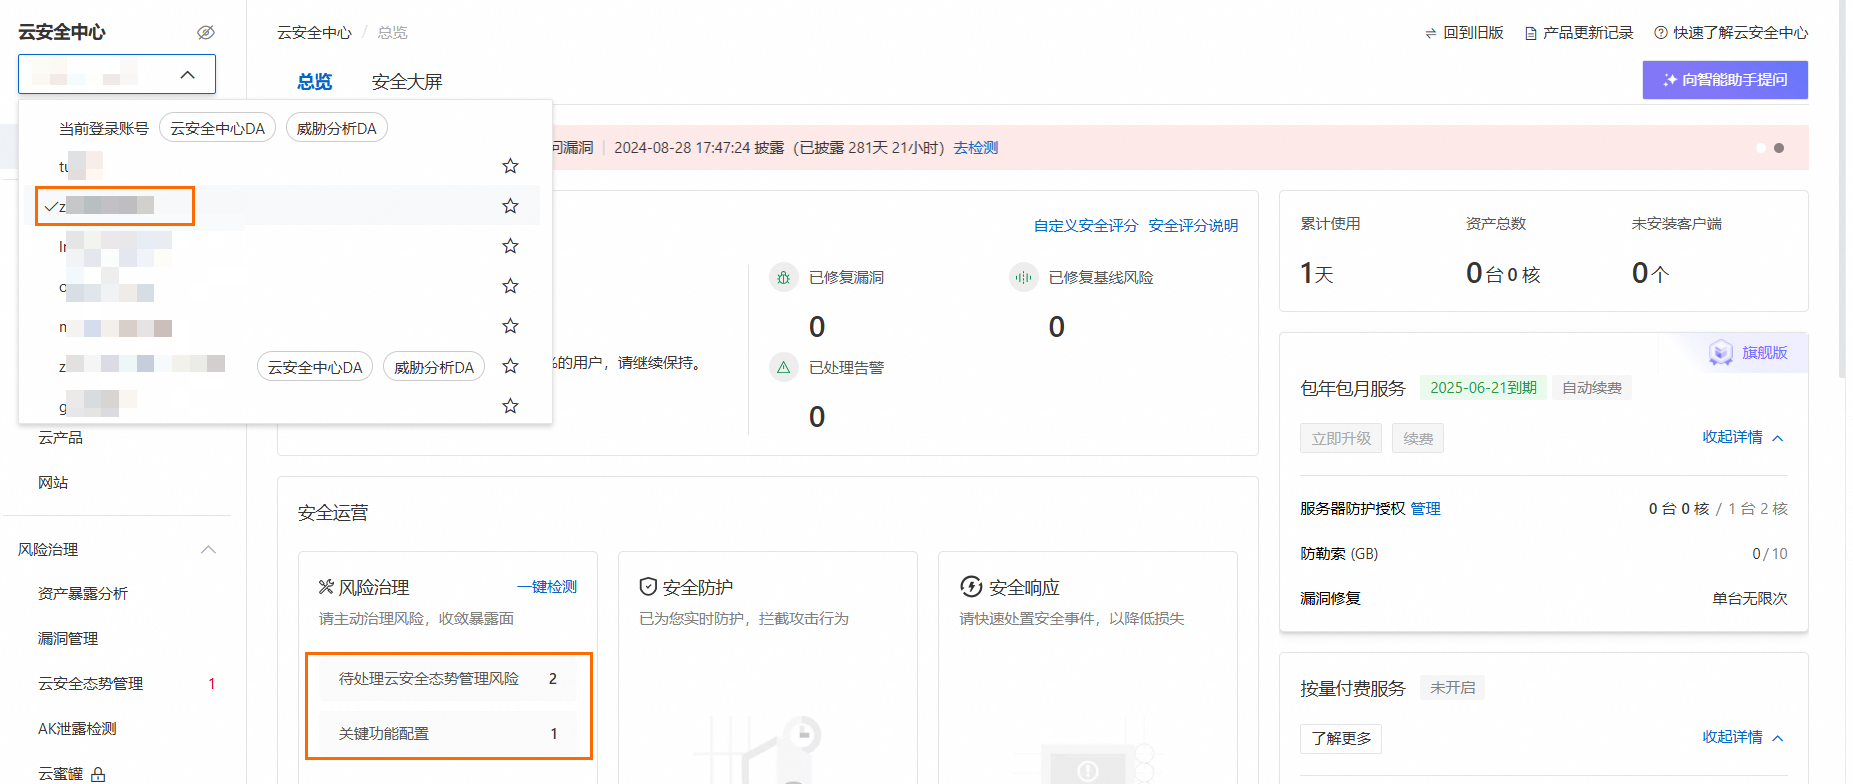Open 待处理云安全态势管理风险 row
Viewport: 1853px width, 784px height.
(448, 679)
